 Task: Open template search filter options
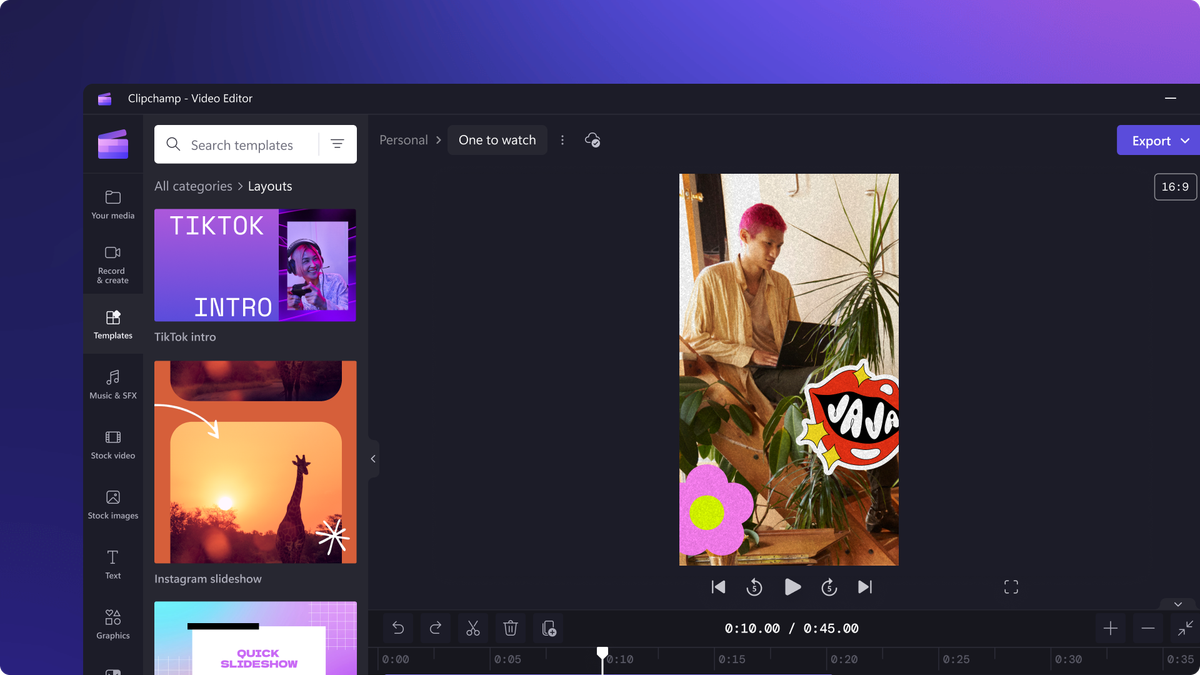[337, 144]
